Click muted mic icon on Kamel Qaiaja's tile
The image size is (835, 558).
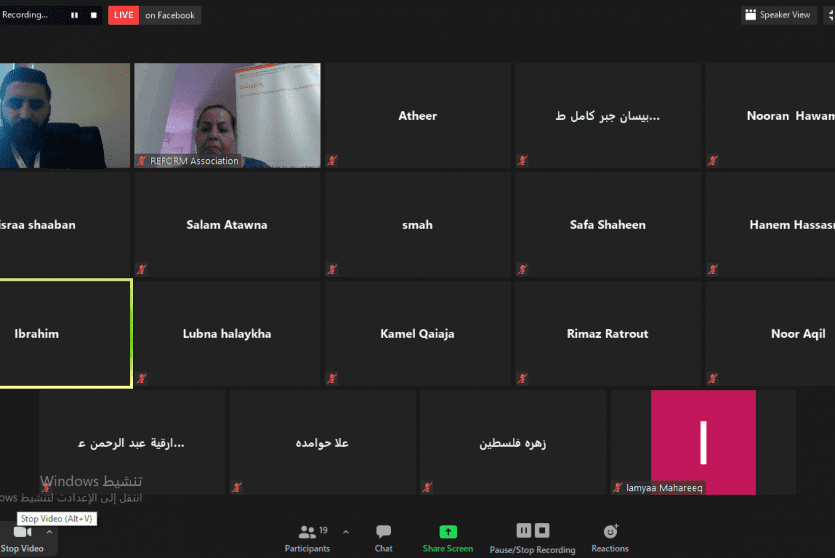tap(332, 378)
